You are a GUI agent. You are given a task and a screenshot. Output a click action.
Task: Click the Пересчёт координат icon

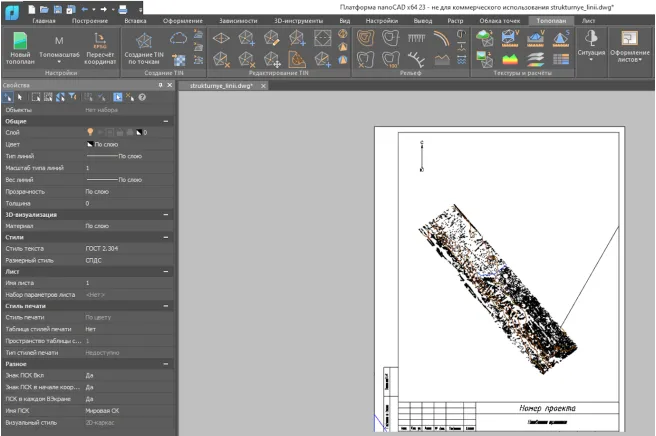point(99,42)
